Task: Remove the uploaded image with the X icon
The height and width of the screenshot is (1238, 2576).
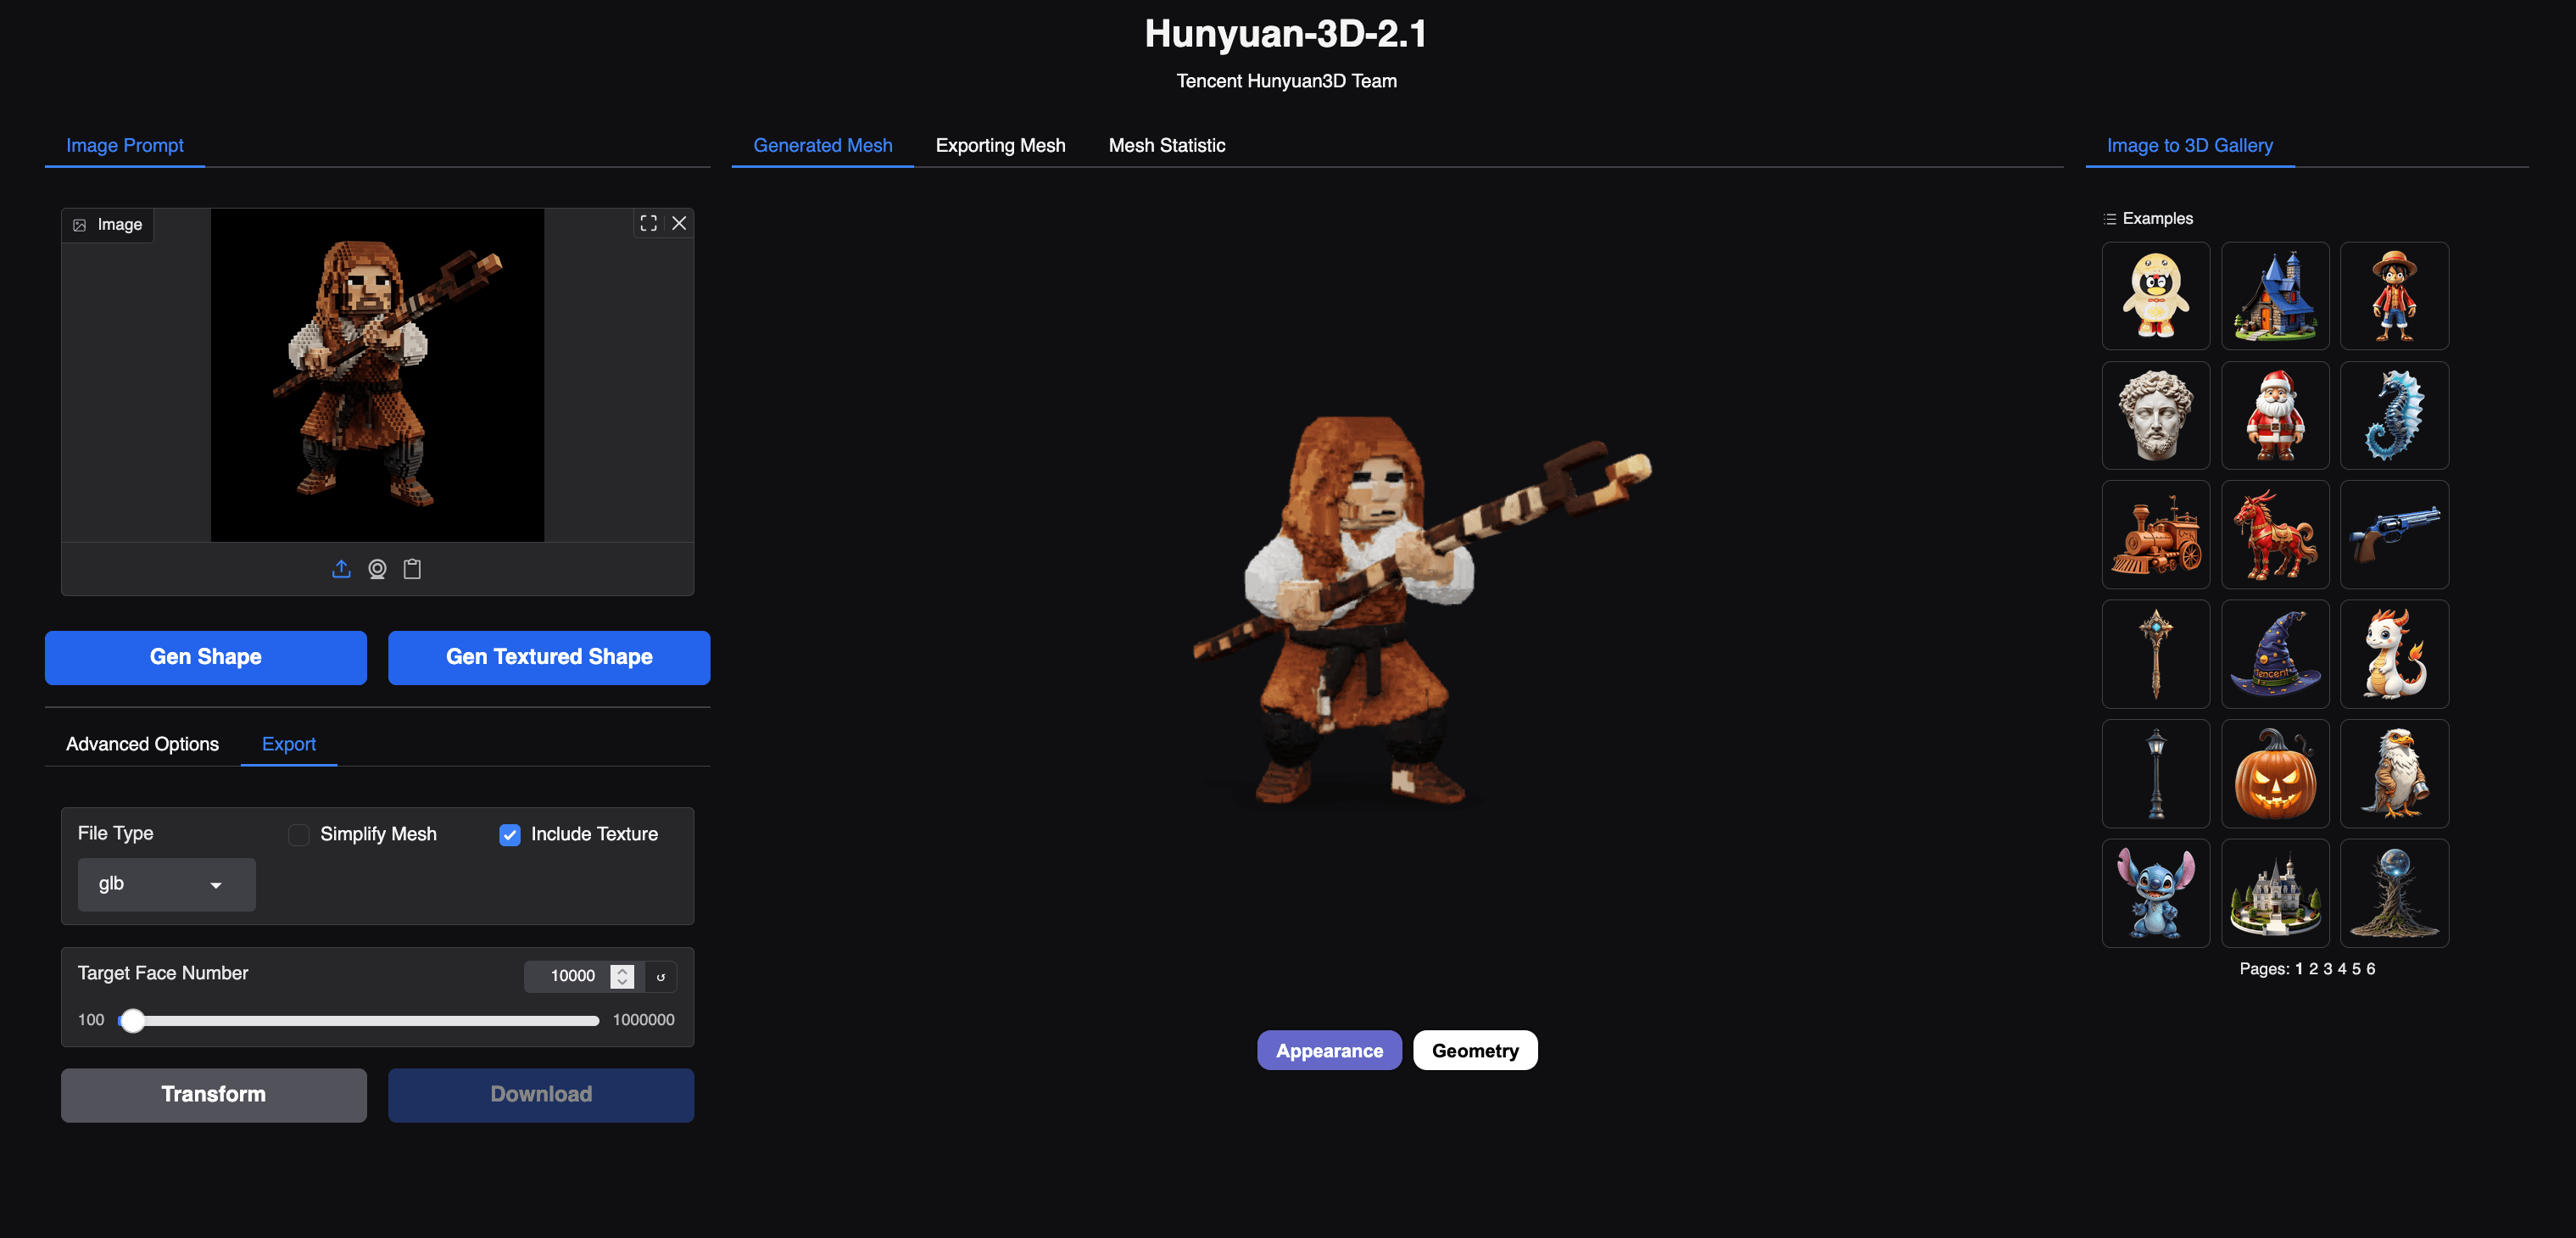Action: (x=680, y=223)
